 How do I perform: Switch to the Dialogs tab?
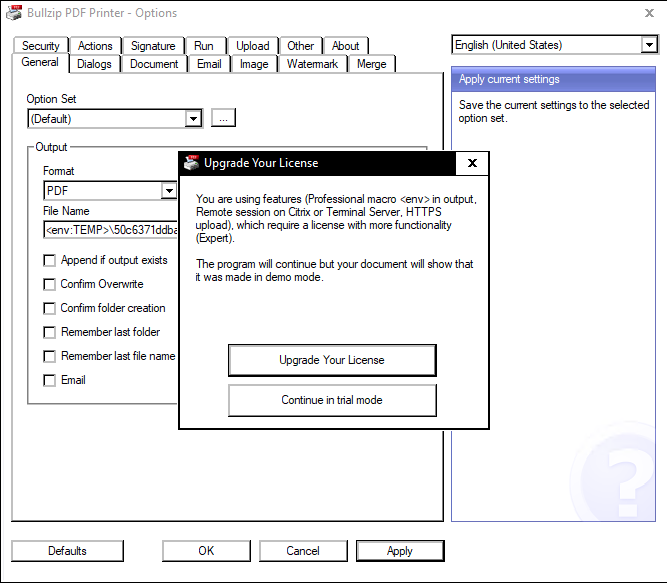[94, 64]
